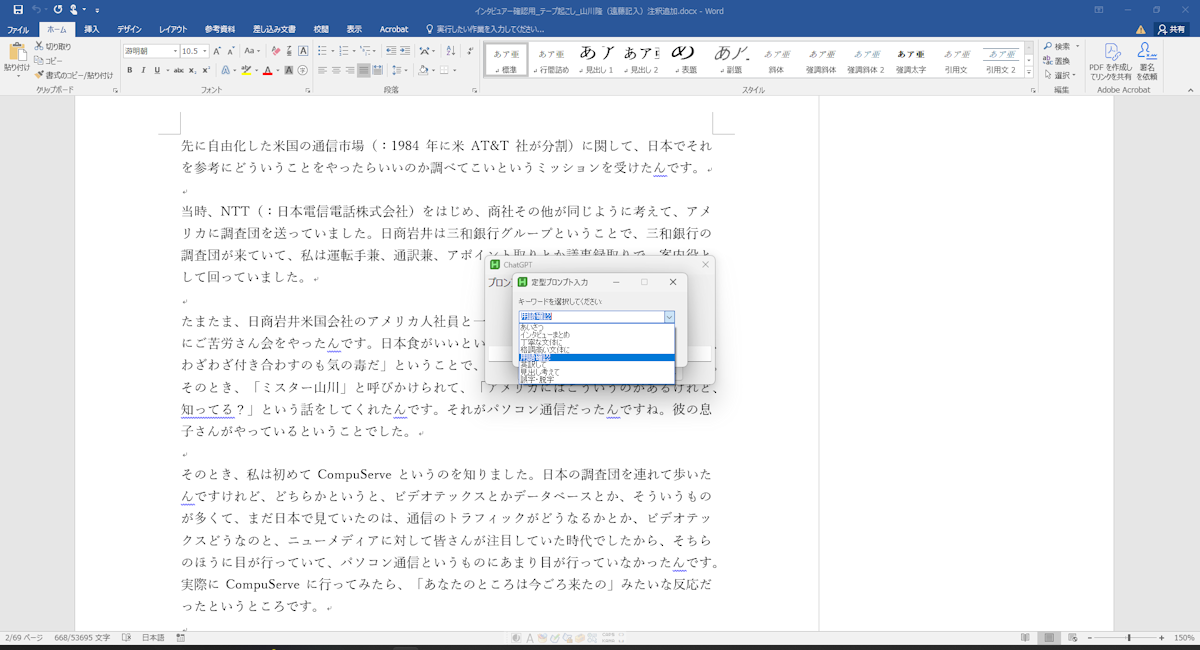Toggle bold formatting
This screenshot has width=1200, height=650.
(x=130, y=70)
